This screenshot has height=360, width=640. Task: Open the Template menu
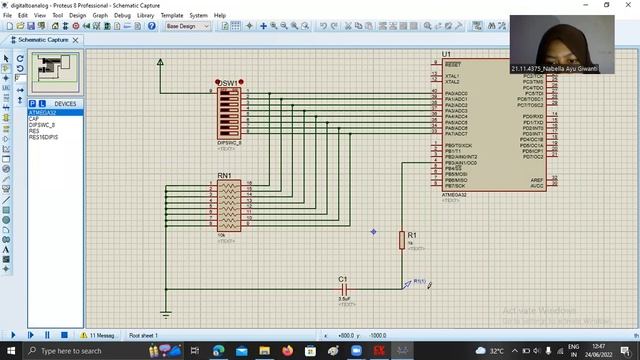click(x=172, y=15)
